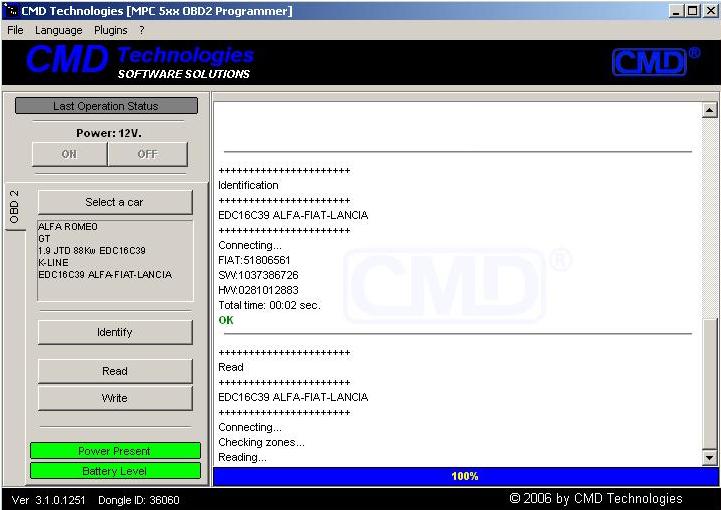Click the Last Operation Status bar
The height and width of the screenshot is (510, 721).
pos(106,106)
